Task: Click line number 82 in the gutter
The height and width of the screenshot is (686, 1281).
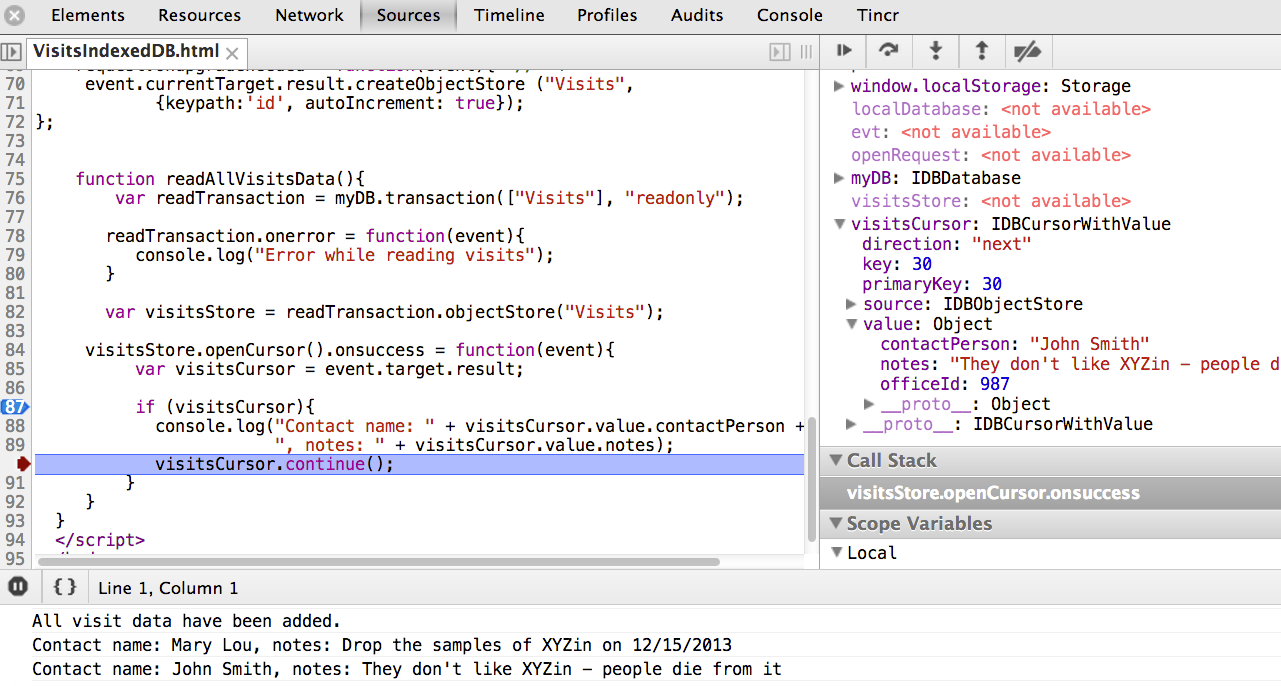Action: click(x=15, y=312)
